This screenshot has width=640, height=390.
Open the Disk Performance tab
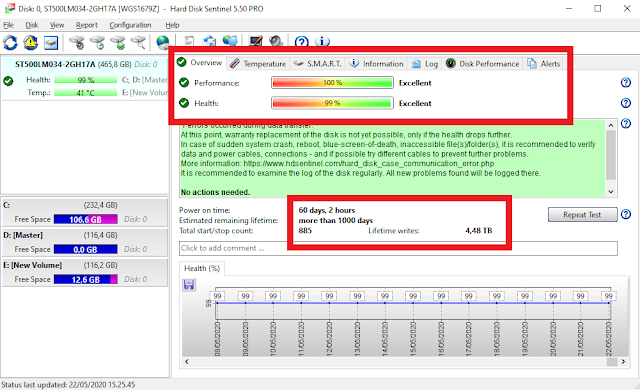[x=483, y=64]
